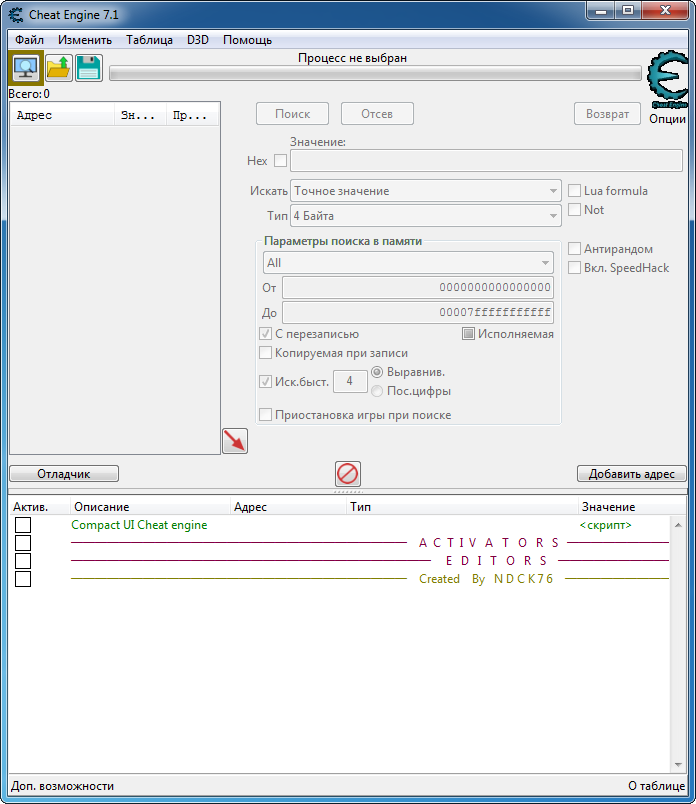This screenshot has height=804, width=696.
Task: Toggle the Исполняемая checkbox
Action: (468, 334)
